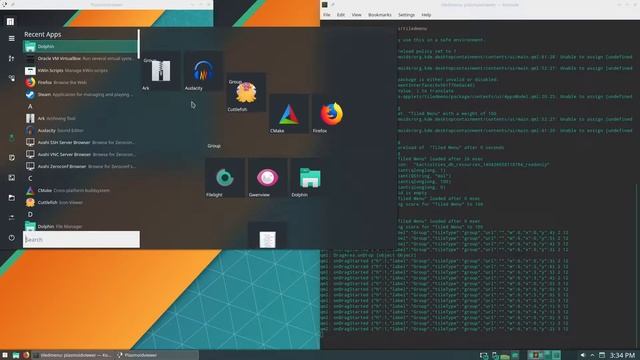Open Dolphin File Manager in the app list

click(x=80, y=226)
